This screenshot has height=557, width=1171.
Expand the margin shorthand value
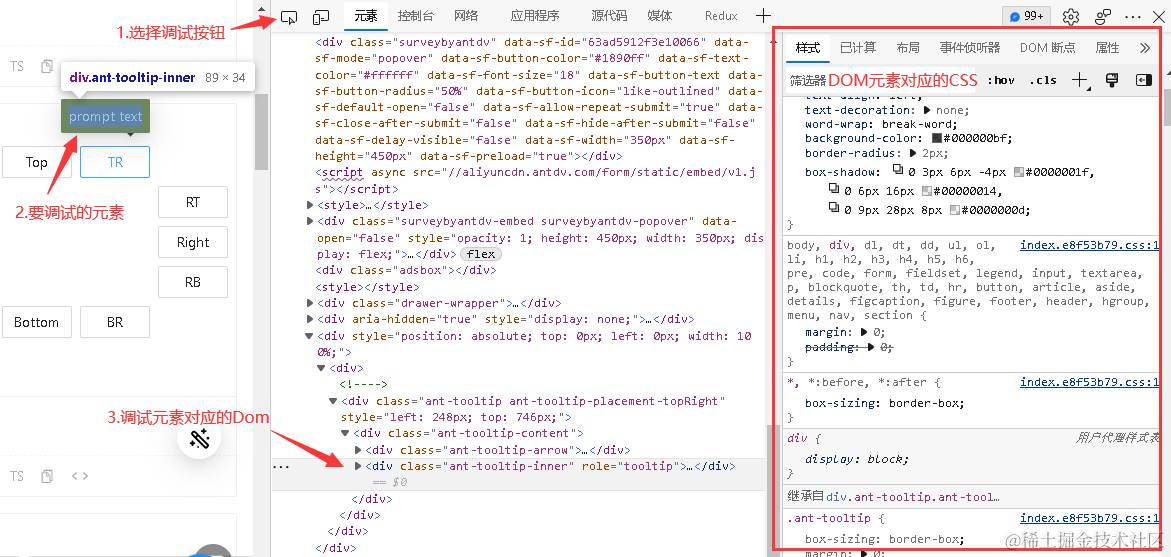865,332
